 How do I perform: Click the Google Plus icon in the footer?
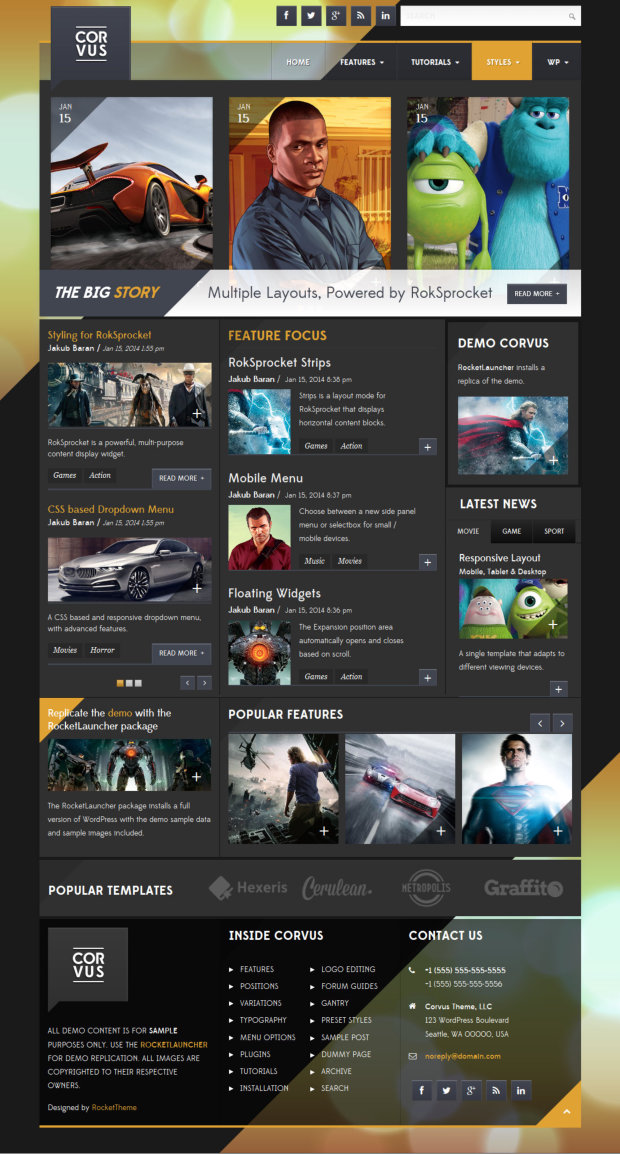pyautogui.click(x=471, y=1090)
